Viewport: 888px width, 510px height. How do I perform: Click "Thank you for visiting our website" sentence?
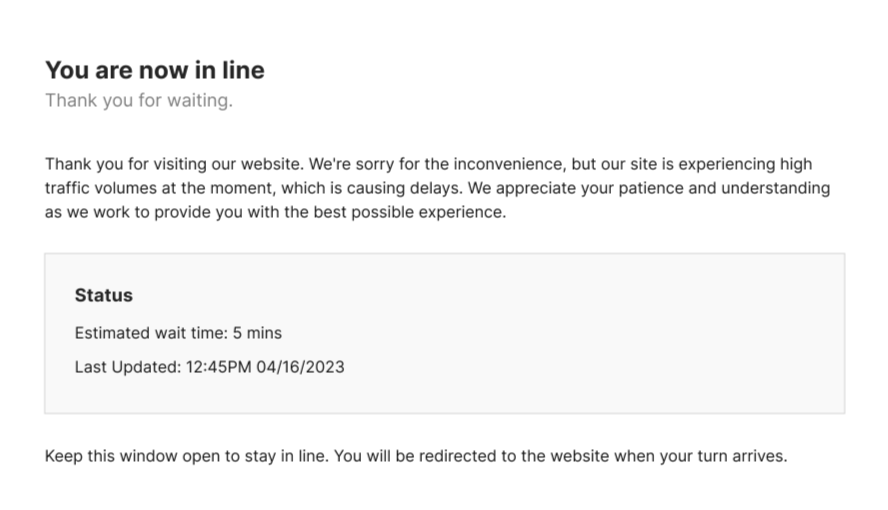click(172, 164)
